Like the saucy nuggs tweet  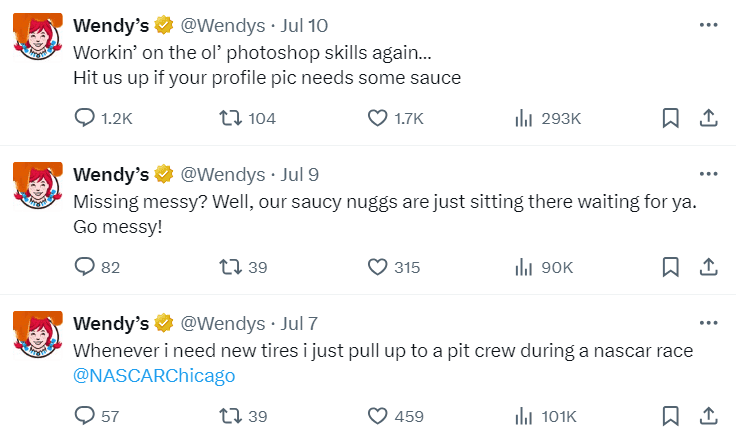click(378, 267)
